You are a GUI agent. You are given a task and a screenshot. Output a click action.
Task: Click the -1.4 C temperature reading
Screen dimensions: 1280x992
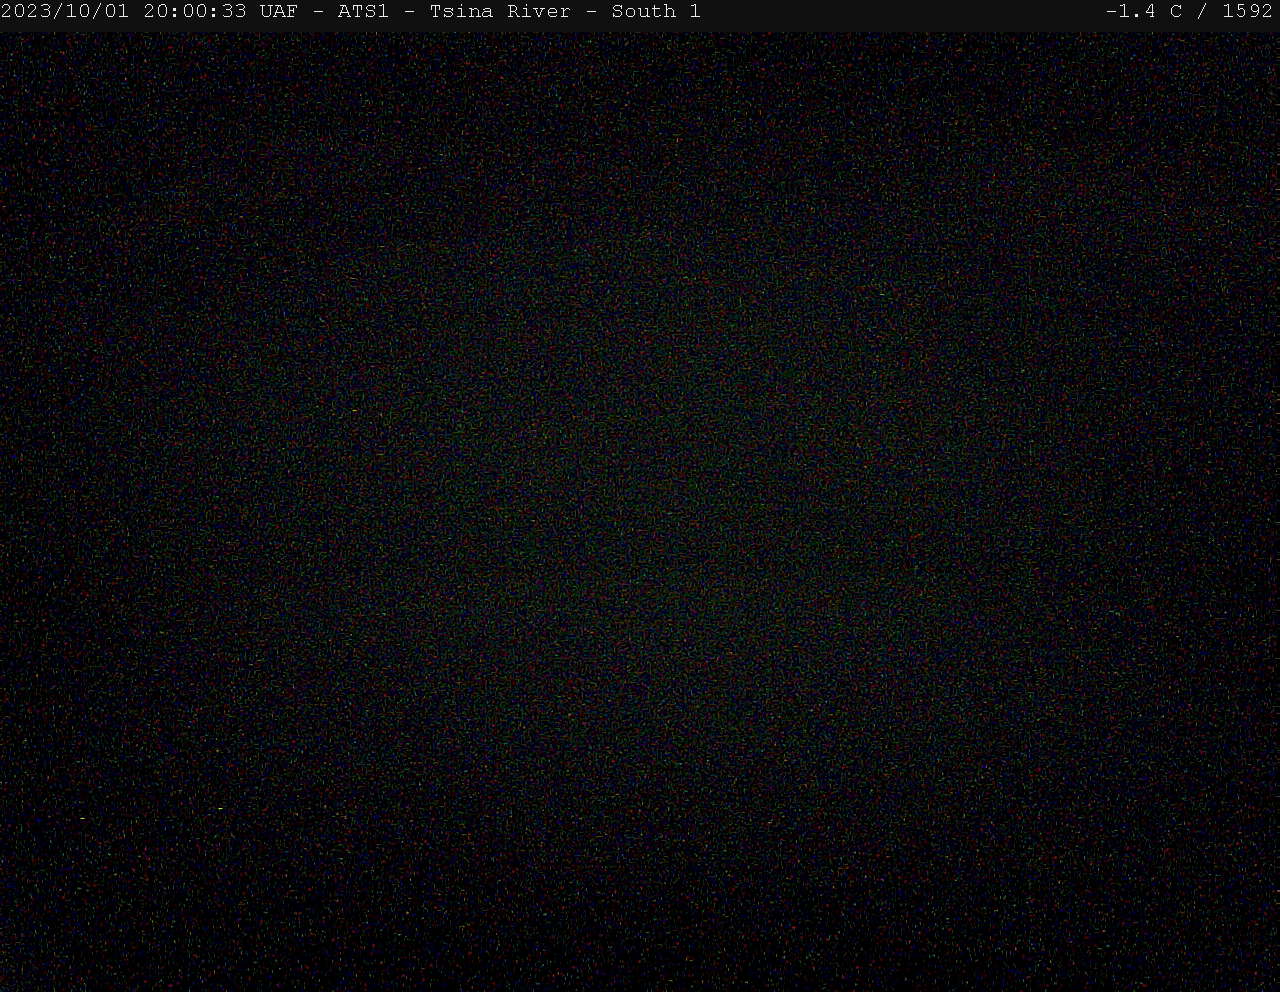pos(1144,12)
